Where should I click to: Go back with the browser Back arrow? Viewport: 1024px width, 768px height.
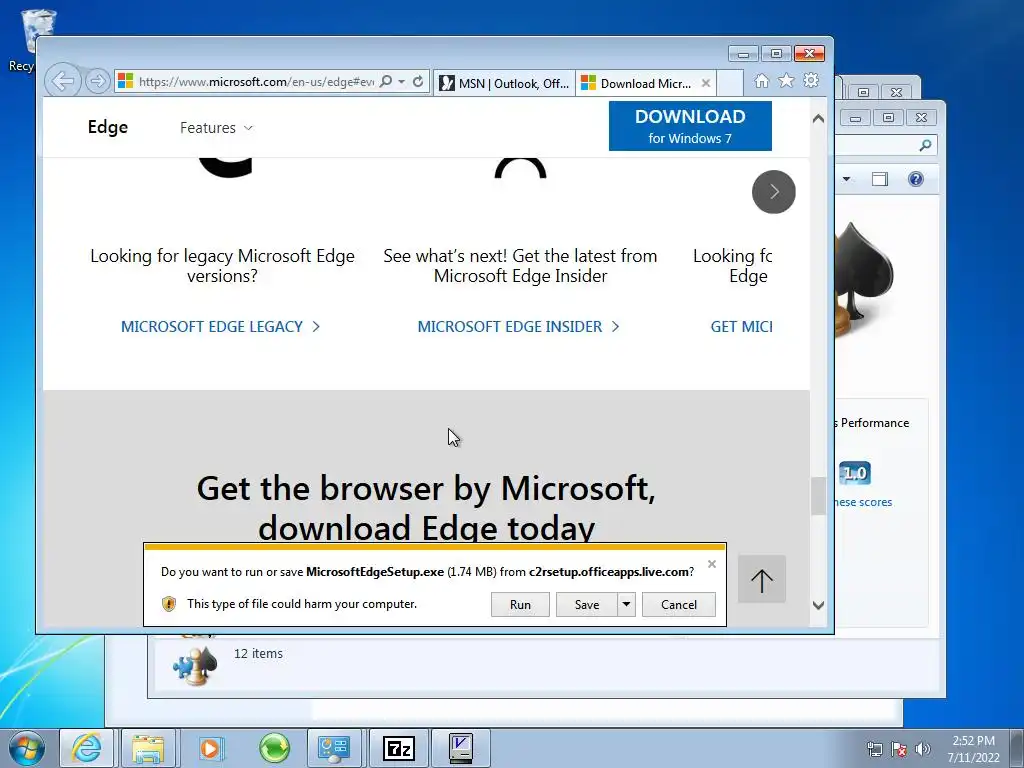[x=63, y=82]
